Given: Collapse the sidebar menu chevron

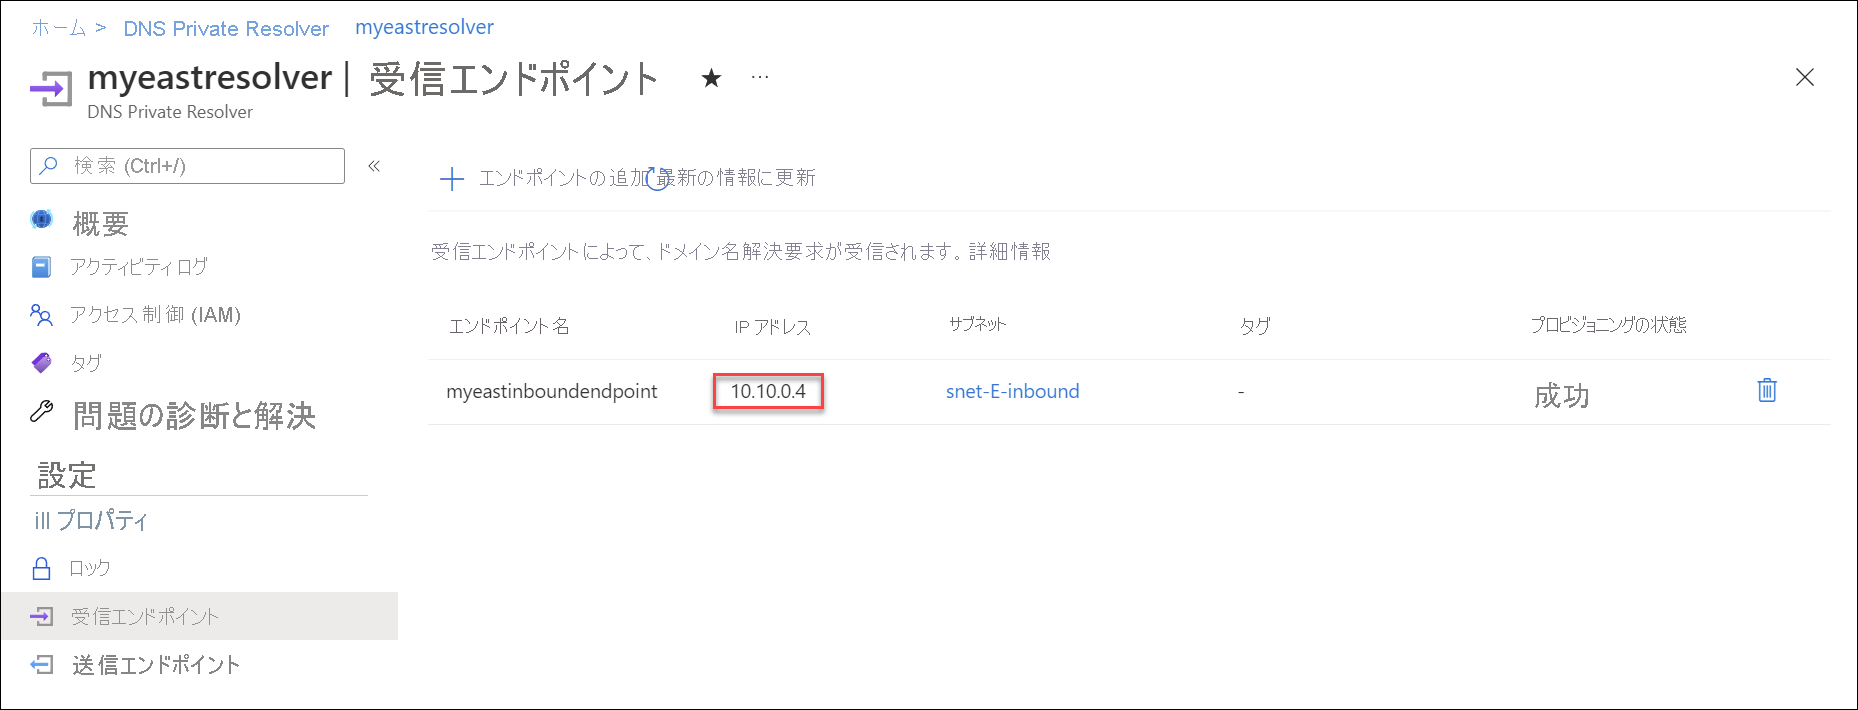Looking at the screenshot, I should pos(374,166).
